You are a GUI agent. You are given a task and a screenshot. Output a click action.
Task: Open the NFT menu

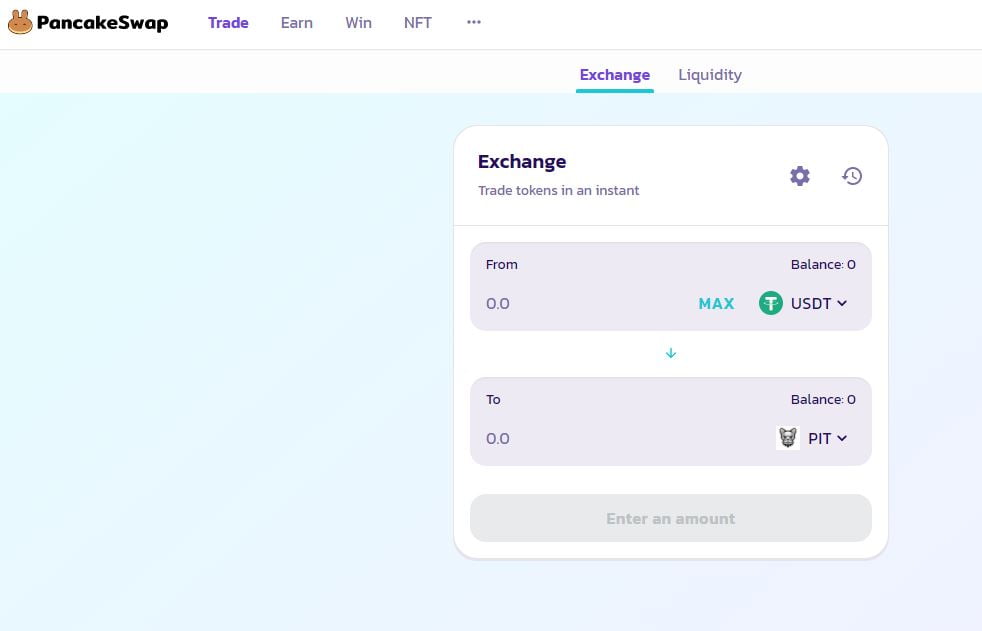pyautogui.click(x=418, y=22)
